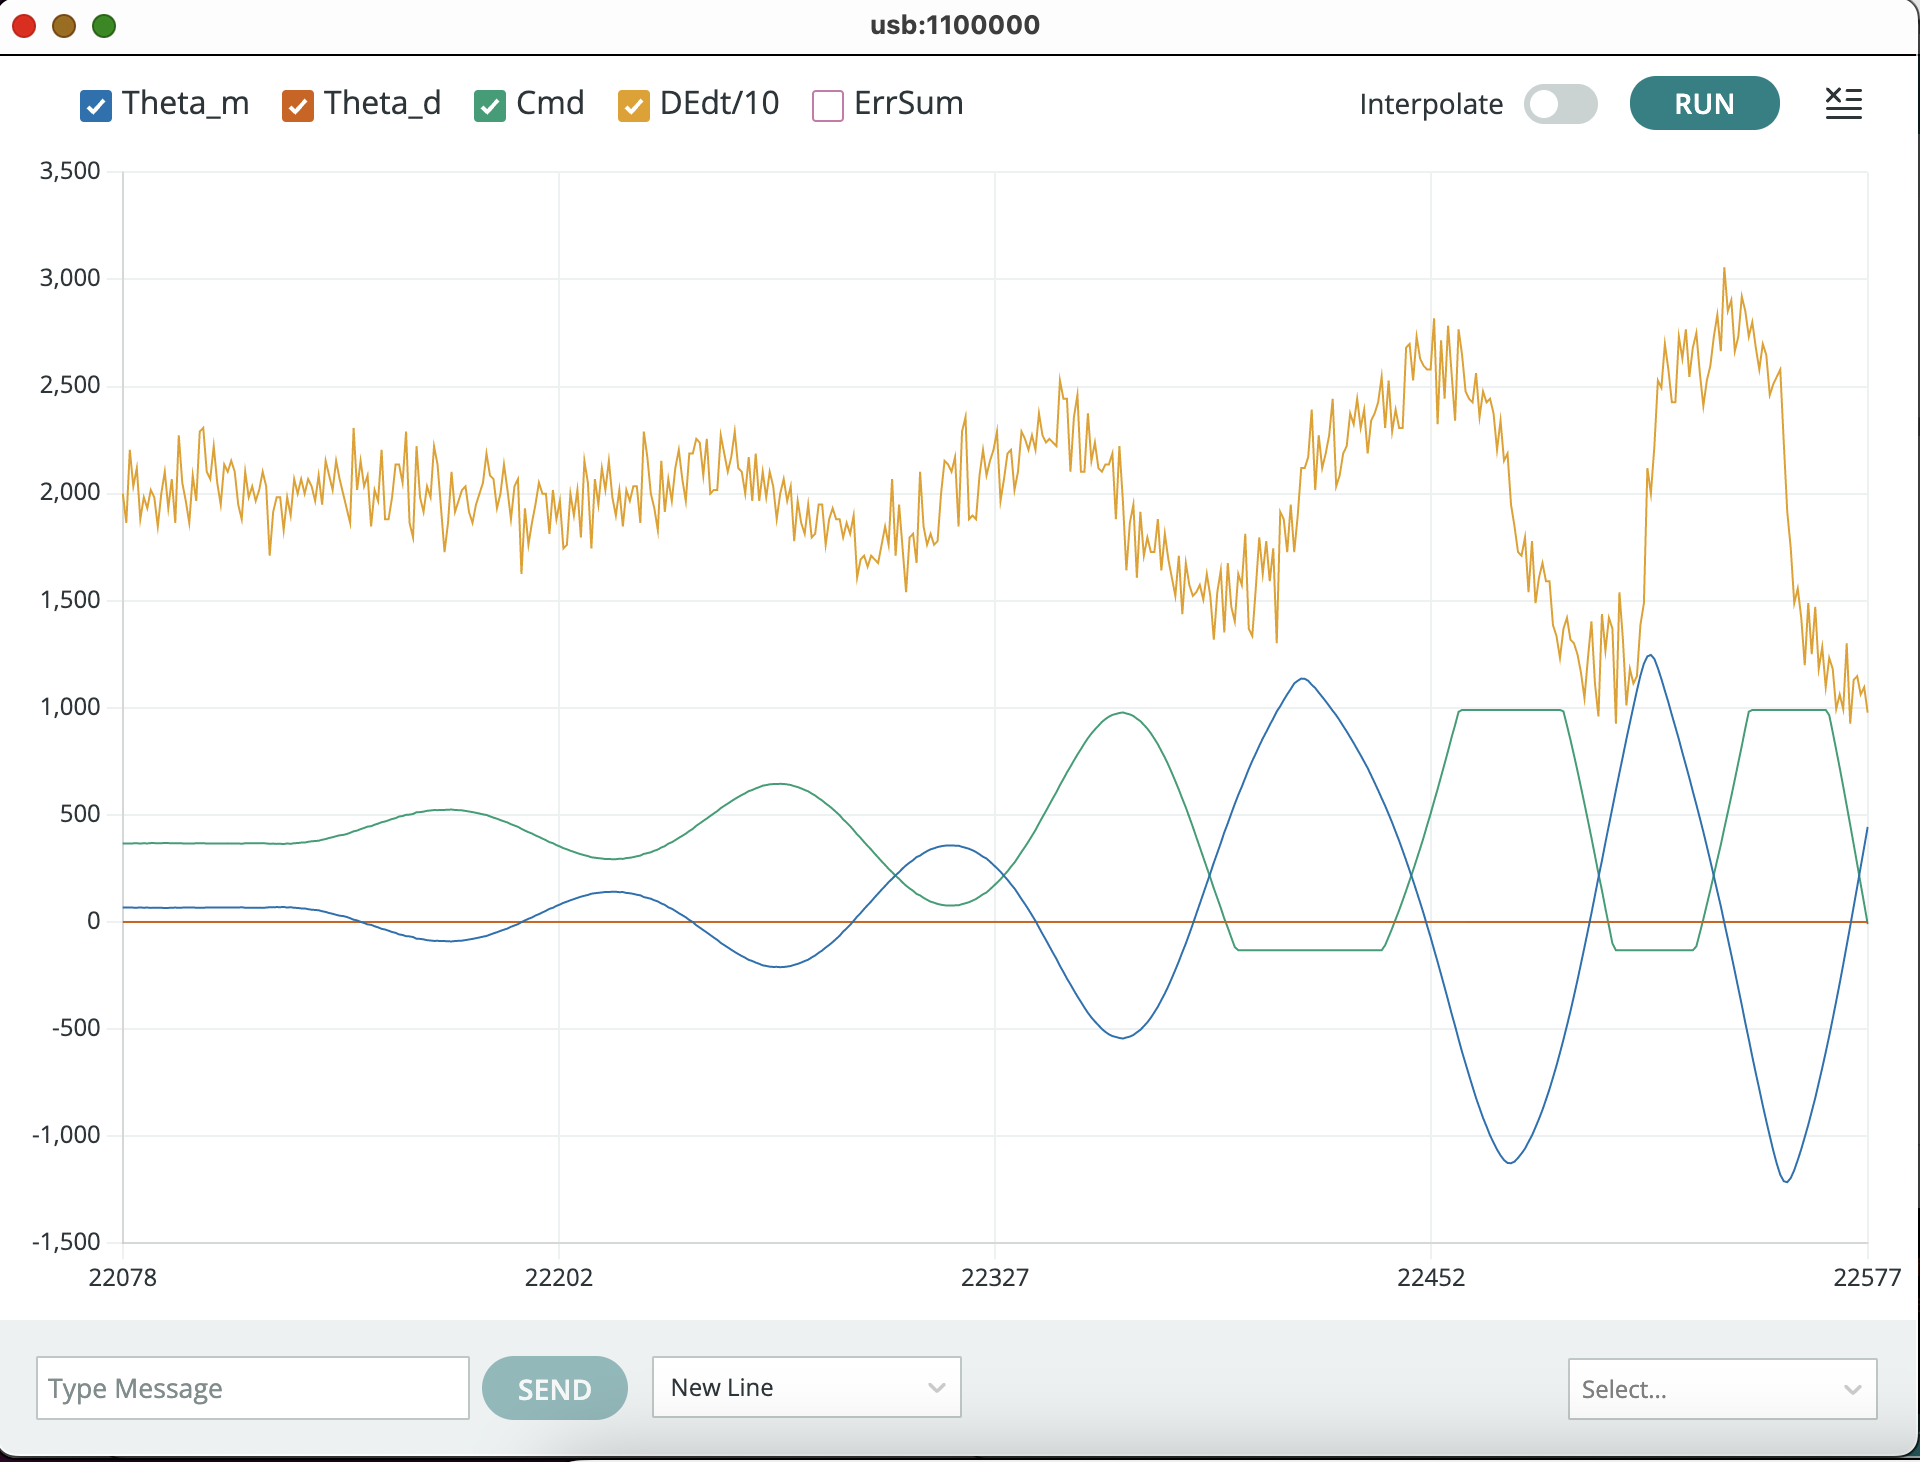
Task: Expand the Select... baud rate dropdown
Action: coord(1721,1389)
